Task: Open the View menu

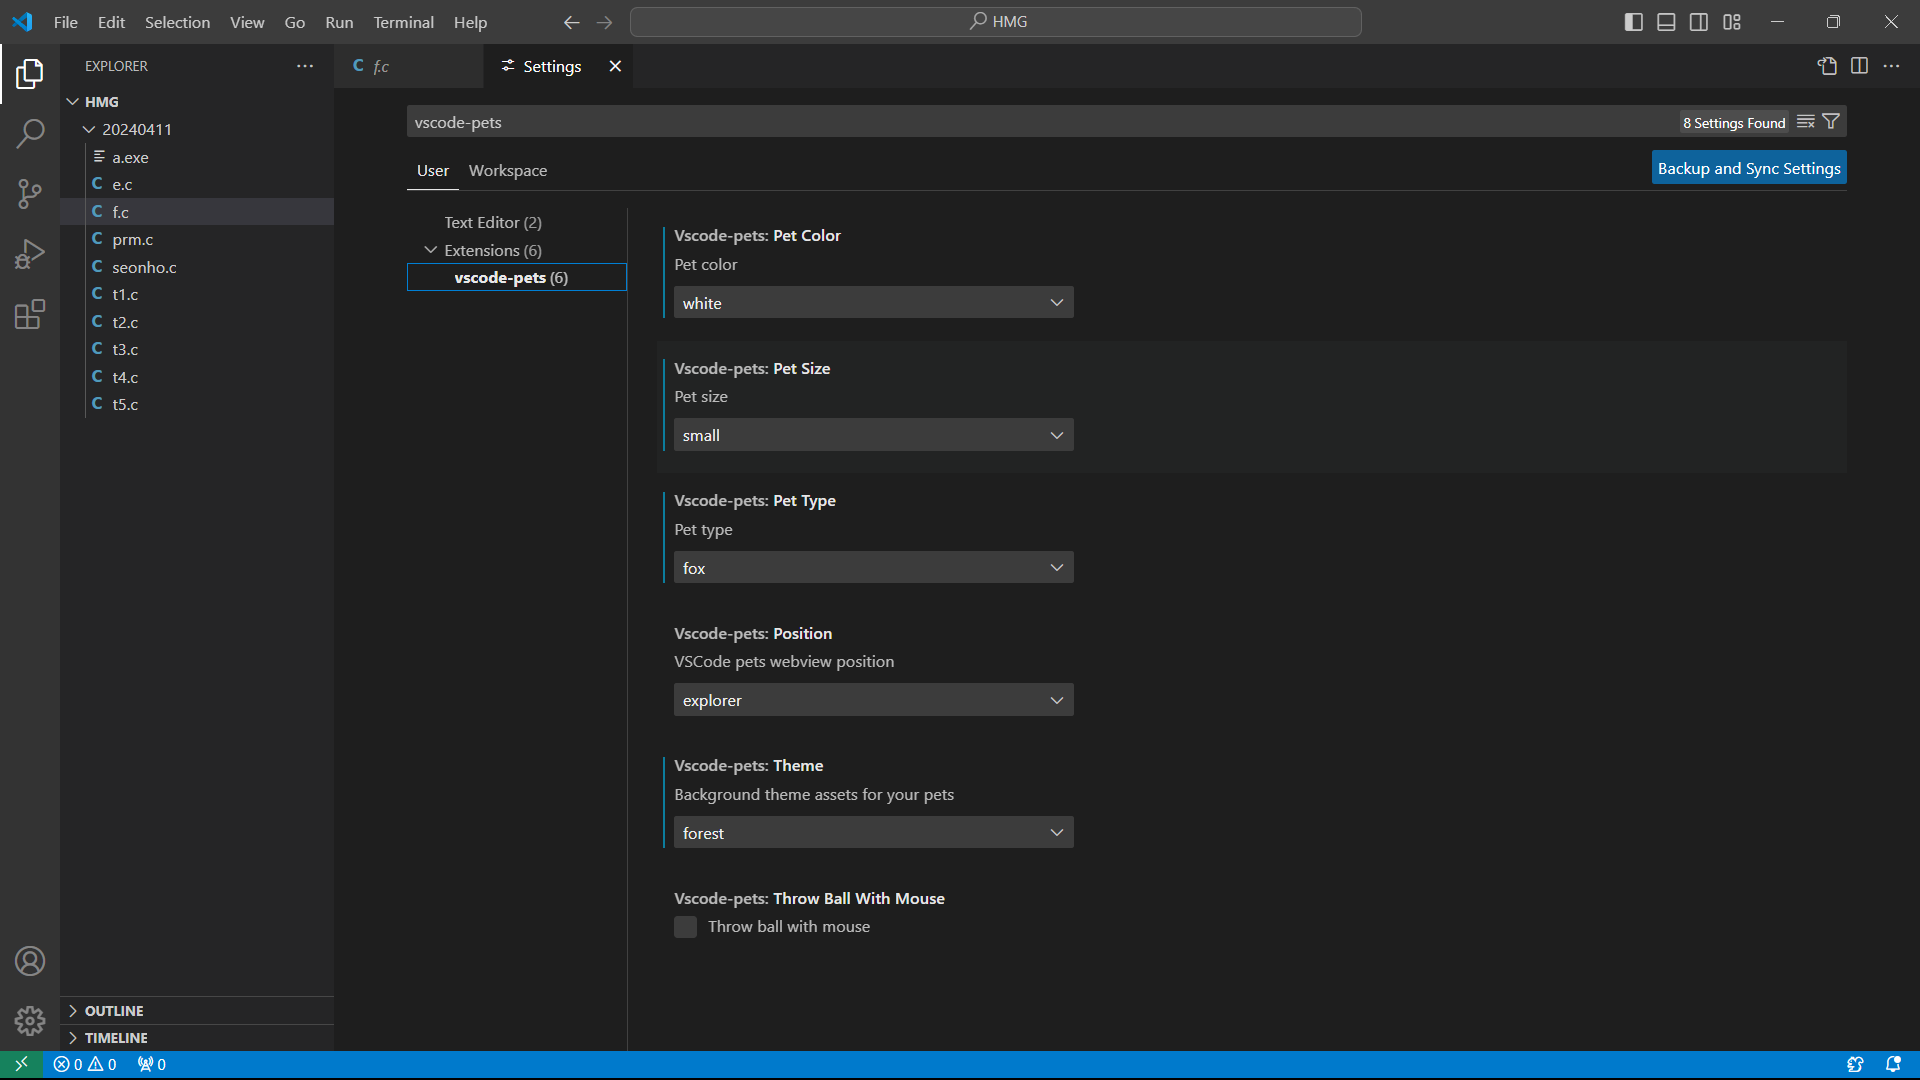Action: pyautogui.click(x=247, y=22)
